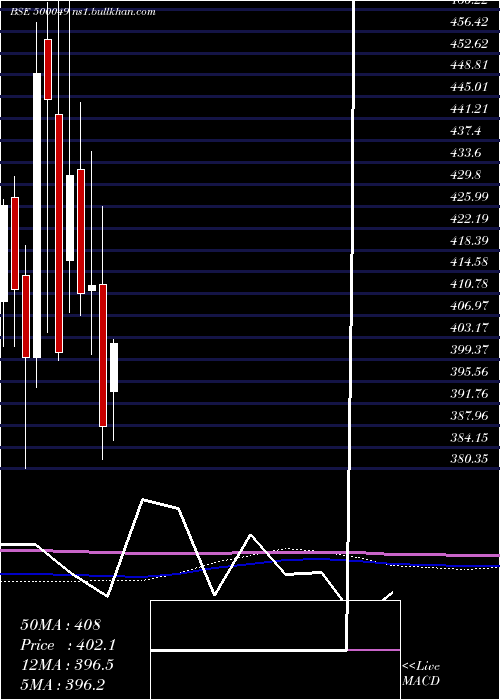Screen dimensions: 500x700
Task: Select the 406.97 price axis label
Action: click(x=469, y=306)
